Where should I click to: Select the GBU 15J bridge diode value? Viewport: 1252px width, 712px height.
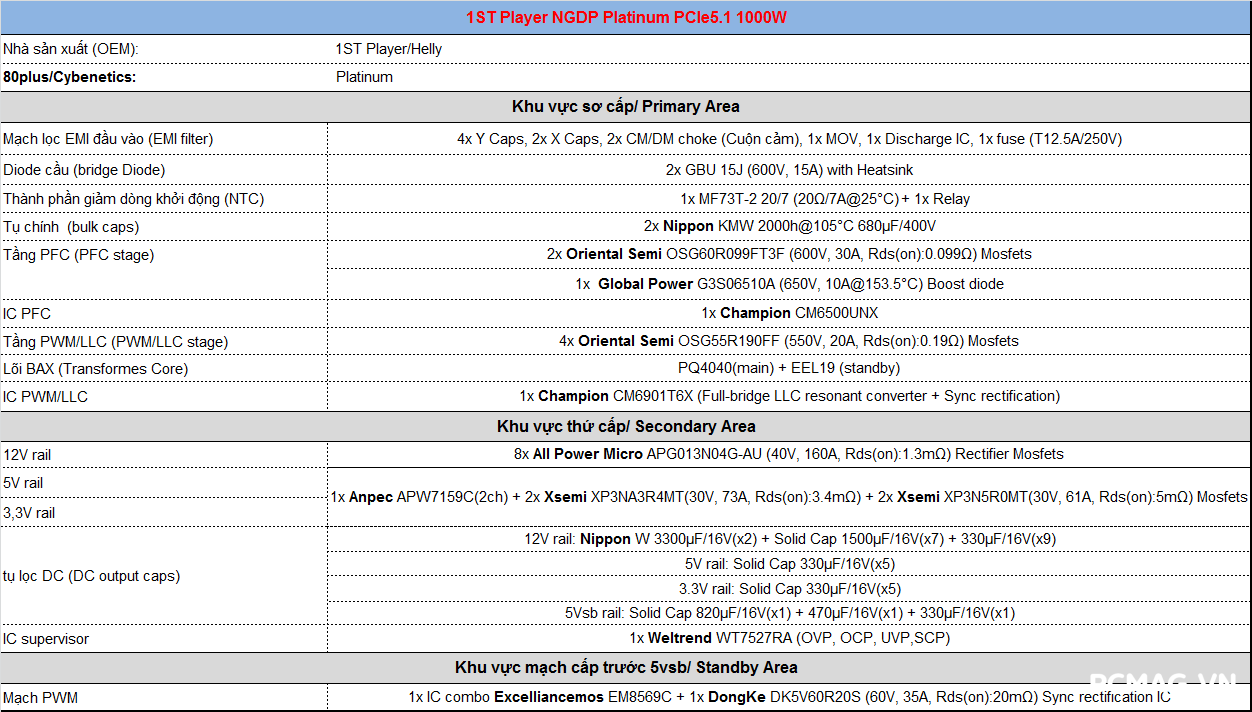pyautogui.click(x=789, y=170)
